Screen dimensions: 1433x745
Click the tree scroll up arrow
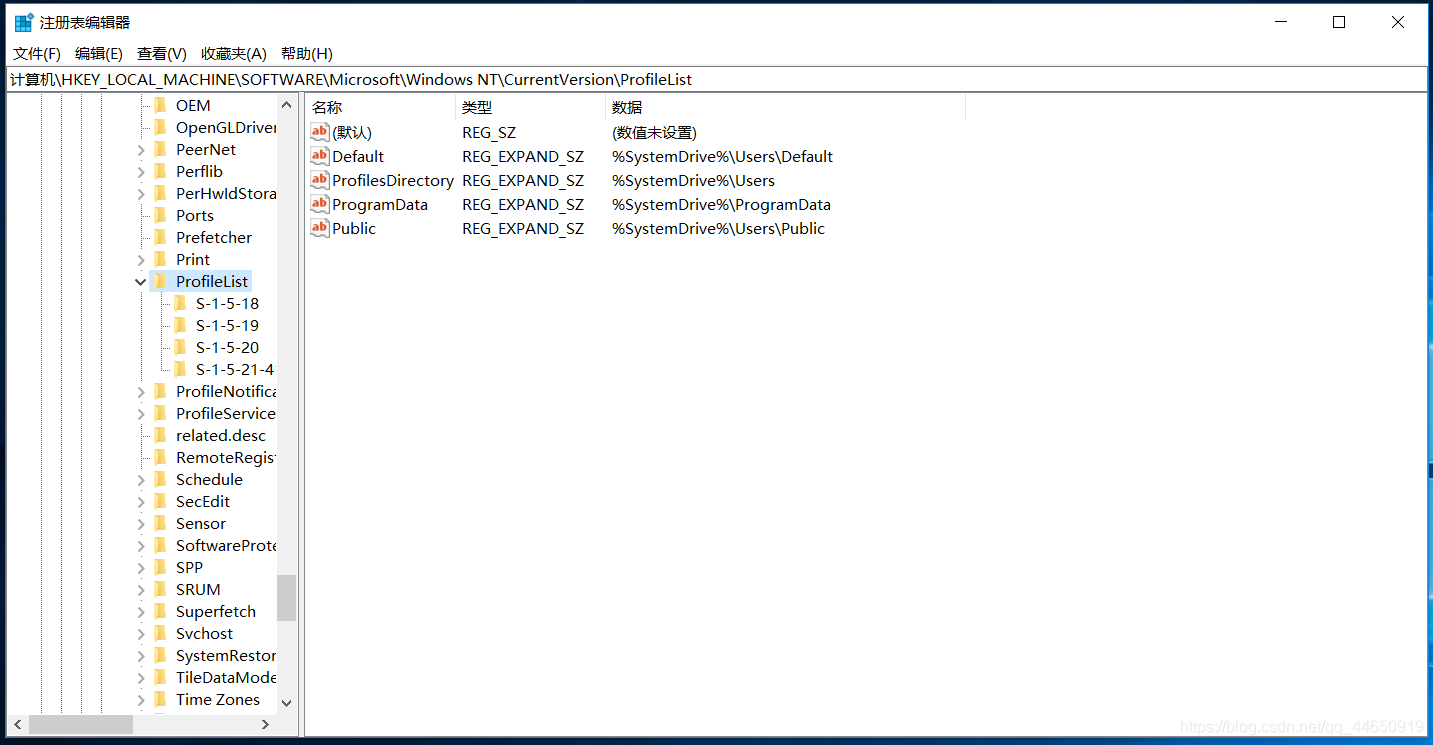click(x=287, y=105)
